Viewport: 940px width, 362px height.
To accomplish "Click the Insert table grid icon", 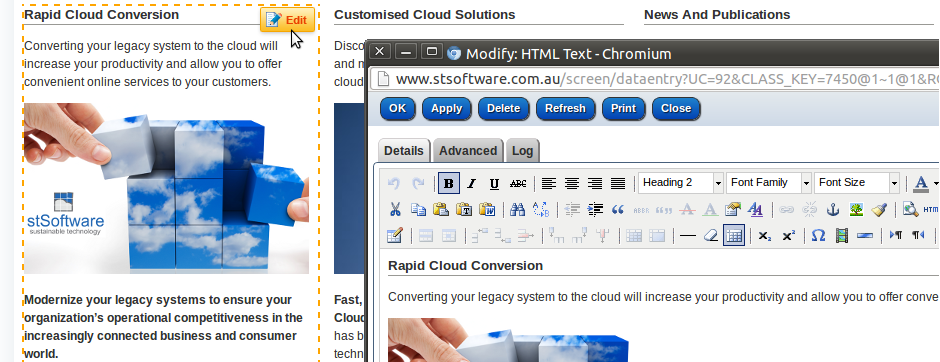I will coord(634,236).
